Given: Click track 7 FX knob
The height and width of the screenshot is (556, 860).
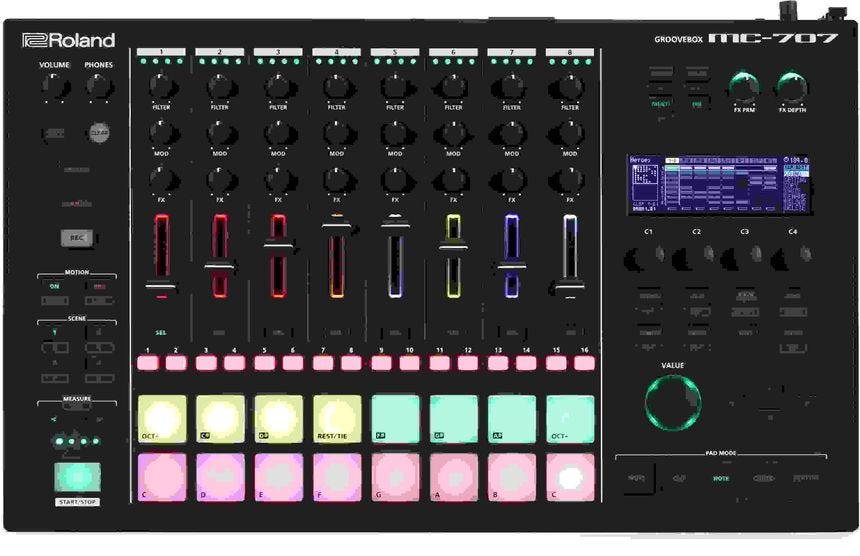Looking at the screenshot, I should (511, 180).
